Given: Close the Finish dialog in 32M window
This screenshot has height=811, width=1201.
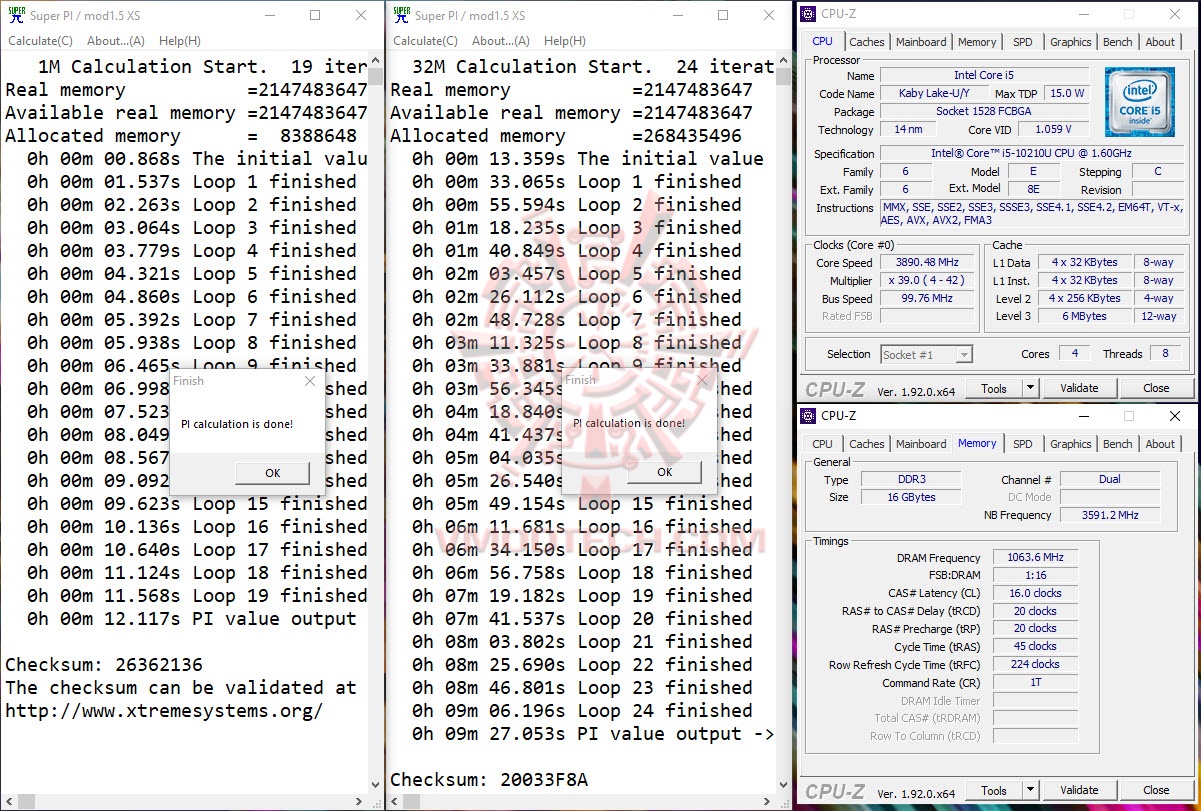Looking at the screenshot, I should point(702,380).
